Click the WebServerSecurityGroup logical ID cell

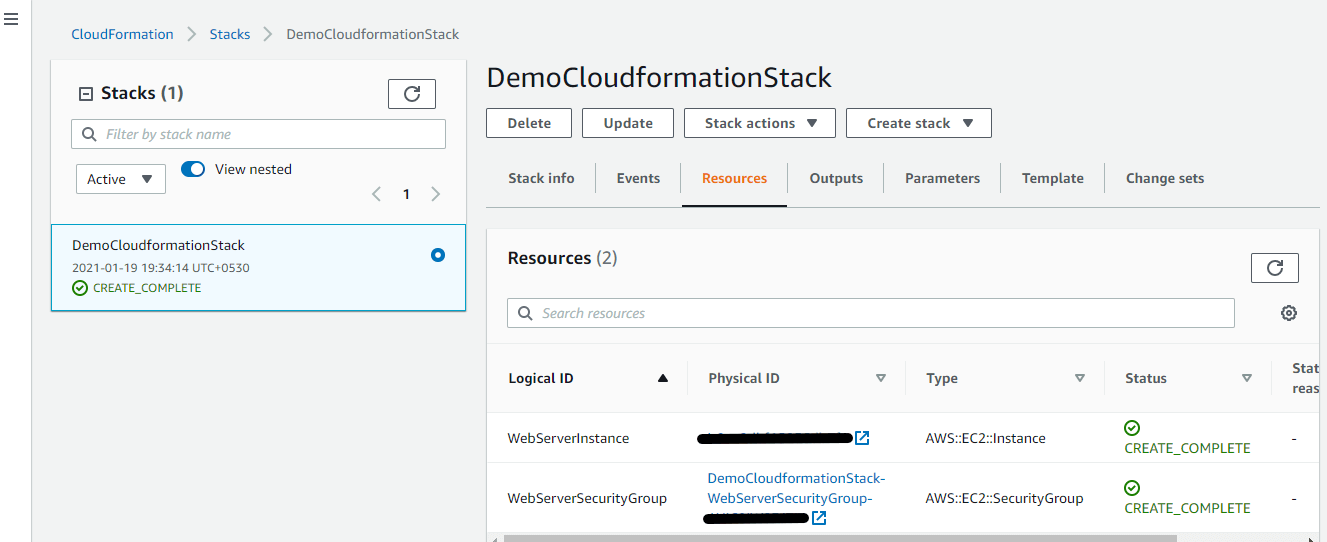point(587,498)
